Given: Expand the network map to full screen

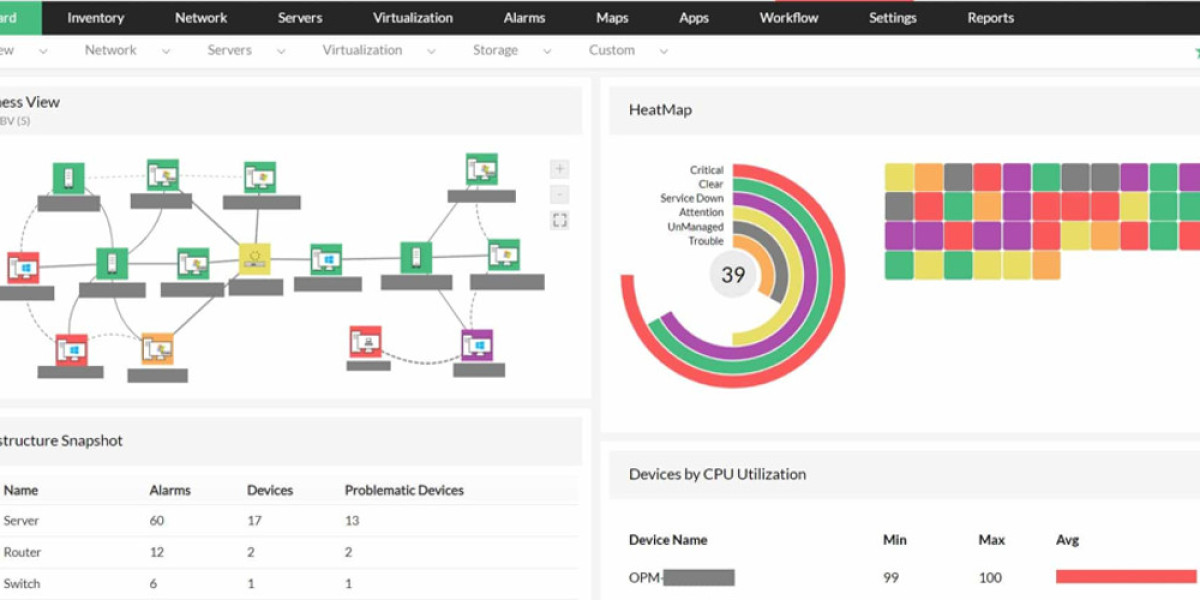Looking at the screenshot, I should 560,220.
